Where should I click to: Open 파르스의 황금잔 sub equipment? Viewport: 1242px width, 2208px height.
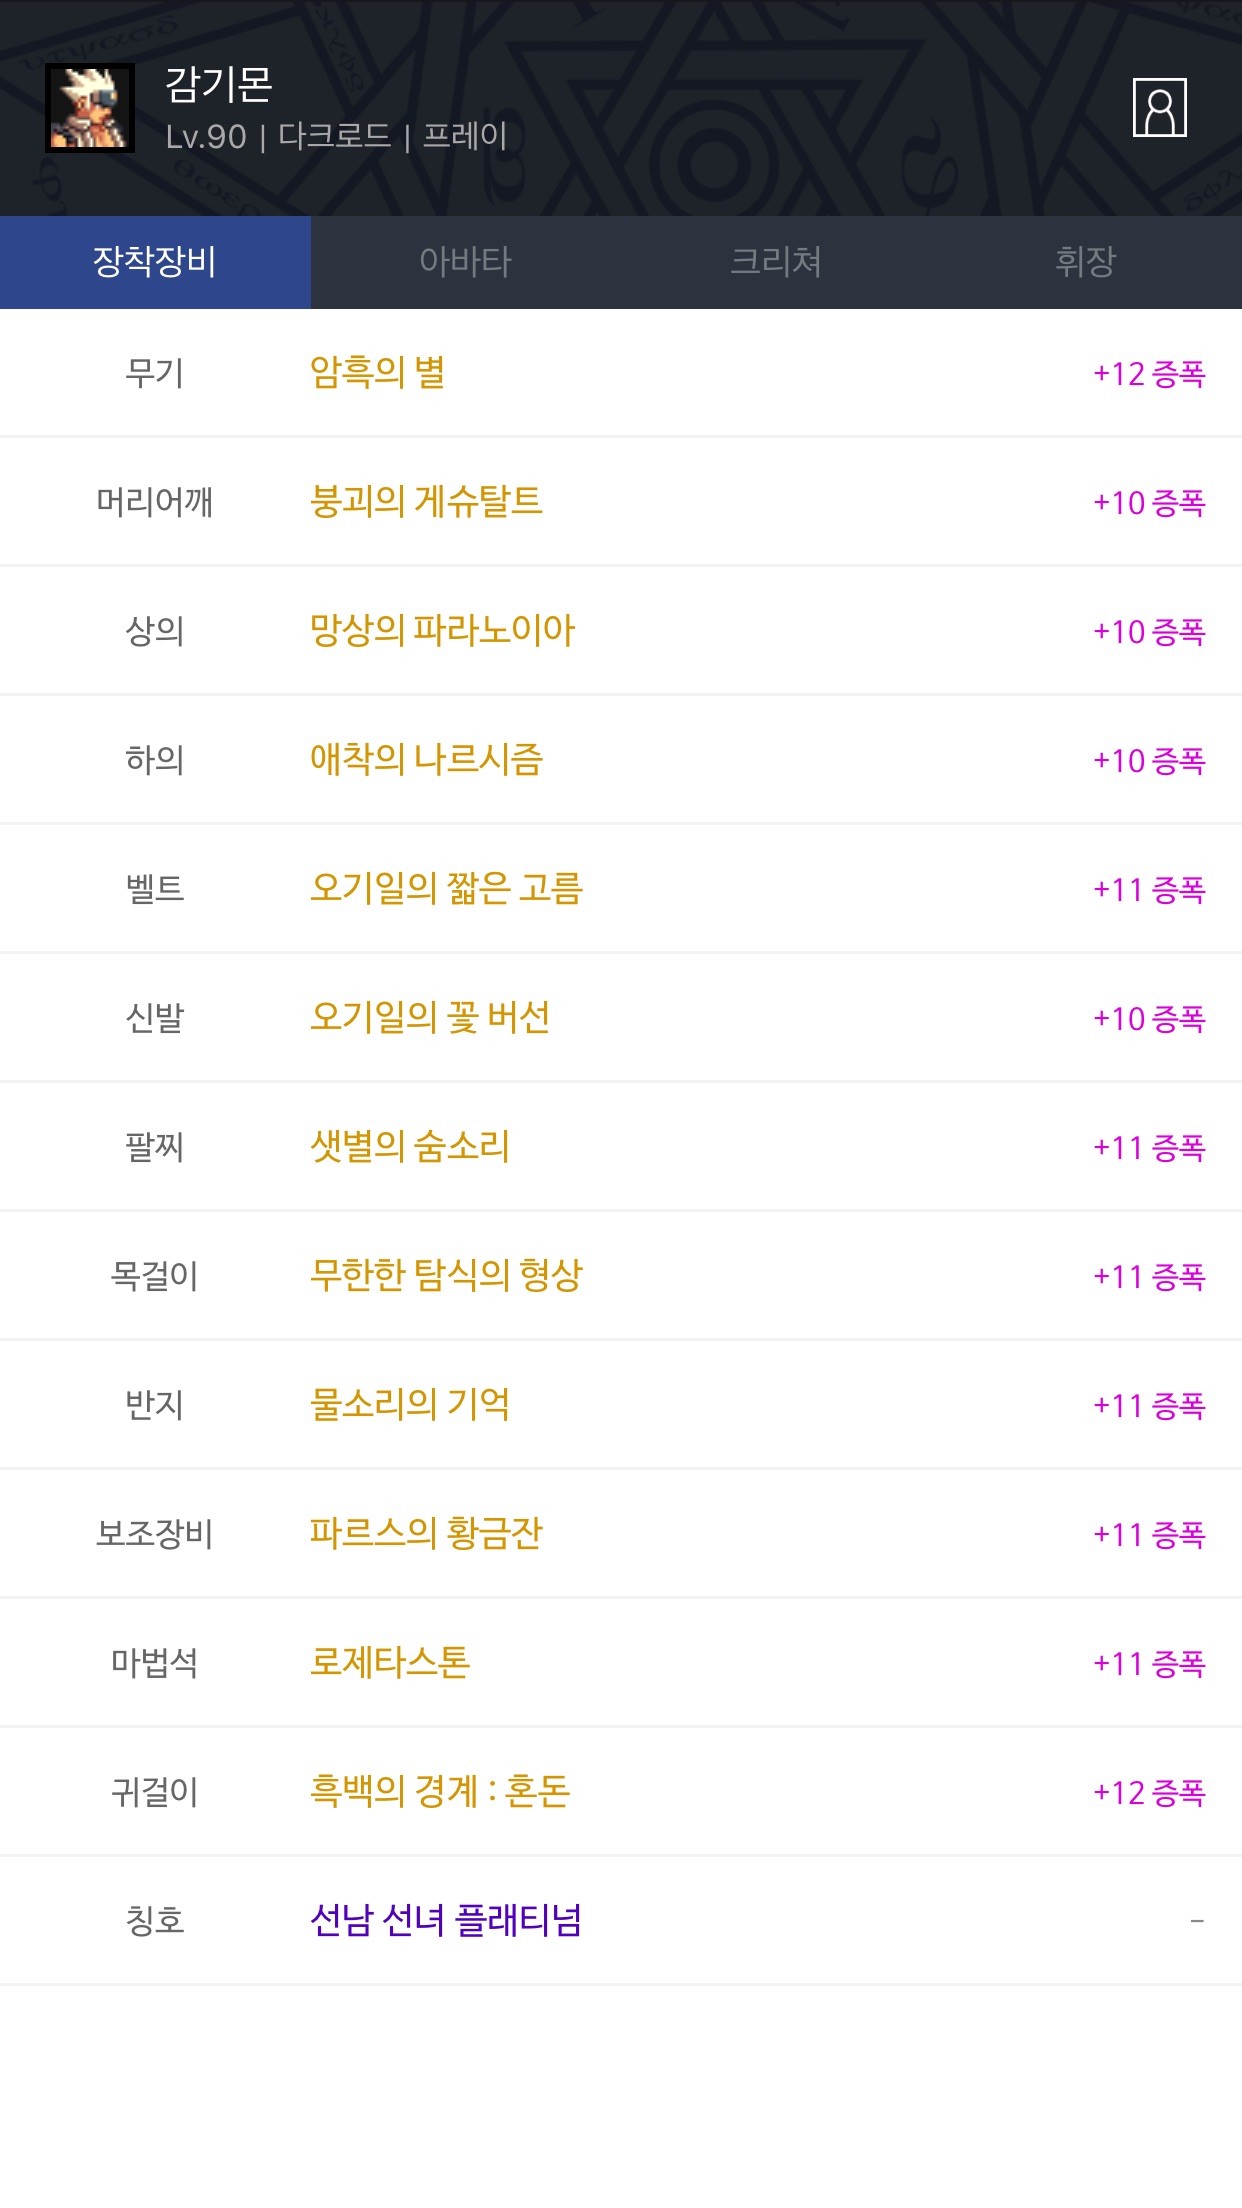pyautogui.click(x=426, y=1534)
